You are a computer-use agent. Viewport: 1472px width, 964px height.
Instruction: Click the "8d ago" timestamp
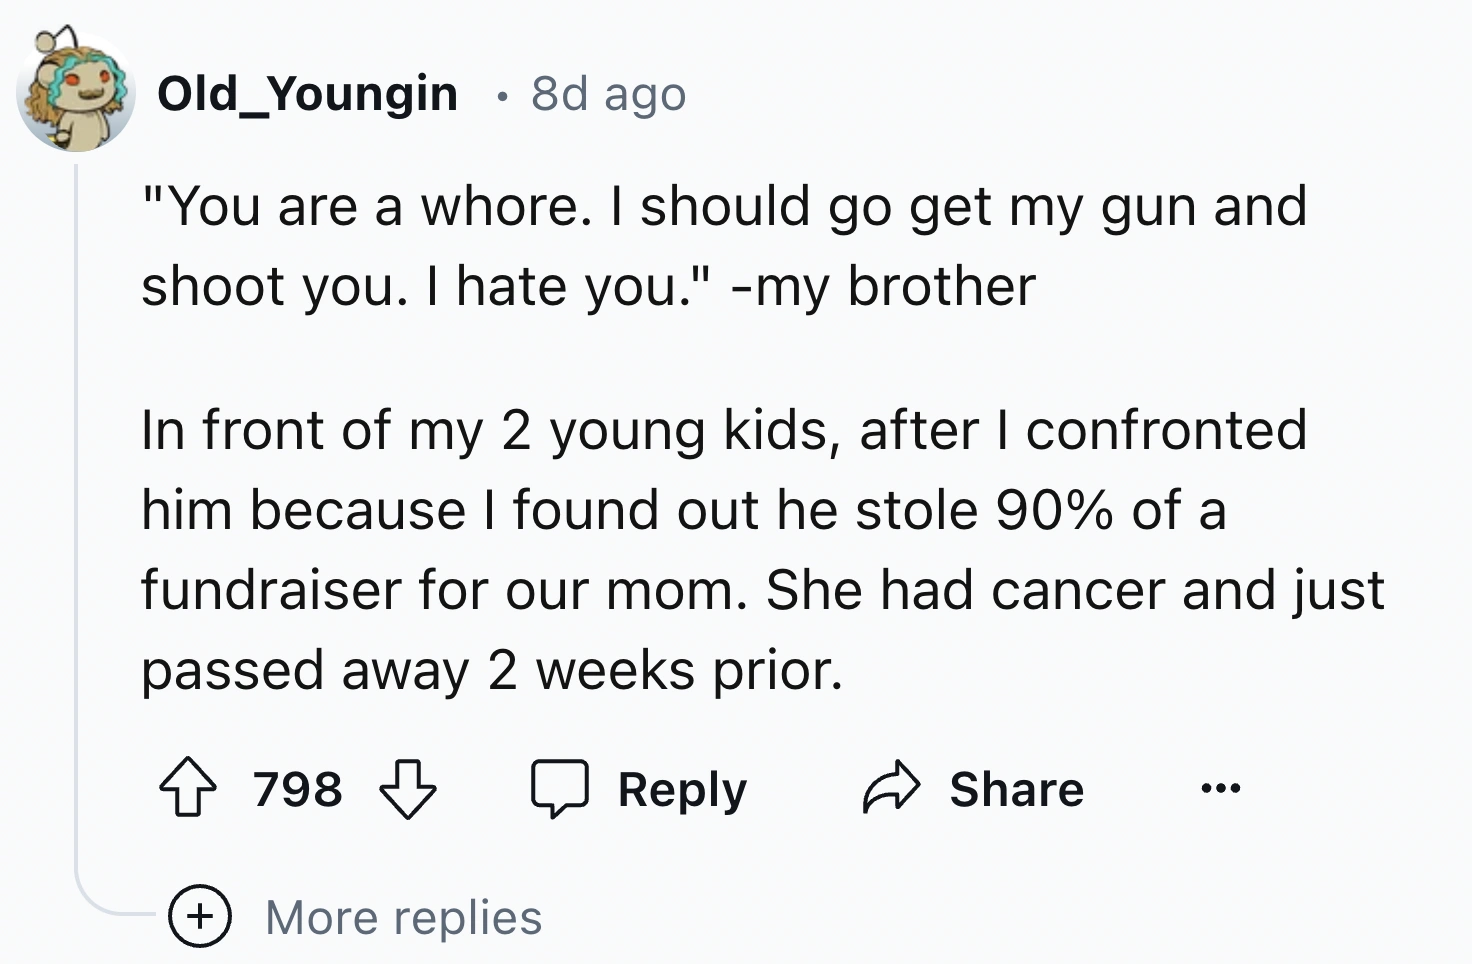click(x=608, y=94)
